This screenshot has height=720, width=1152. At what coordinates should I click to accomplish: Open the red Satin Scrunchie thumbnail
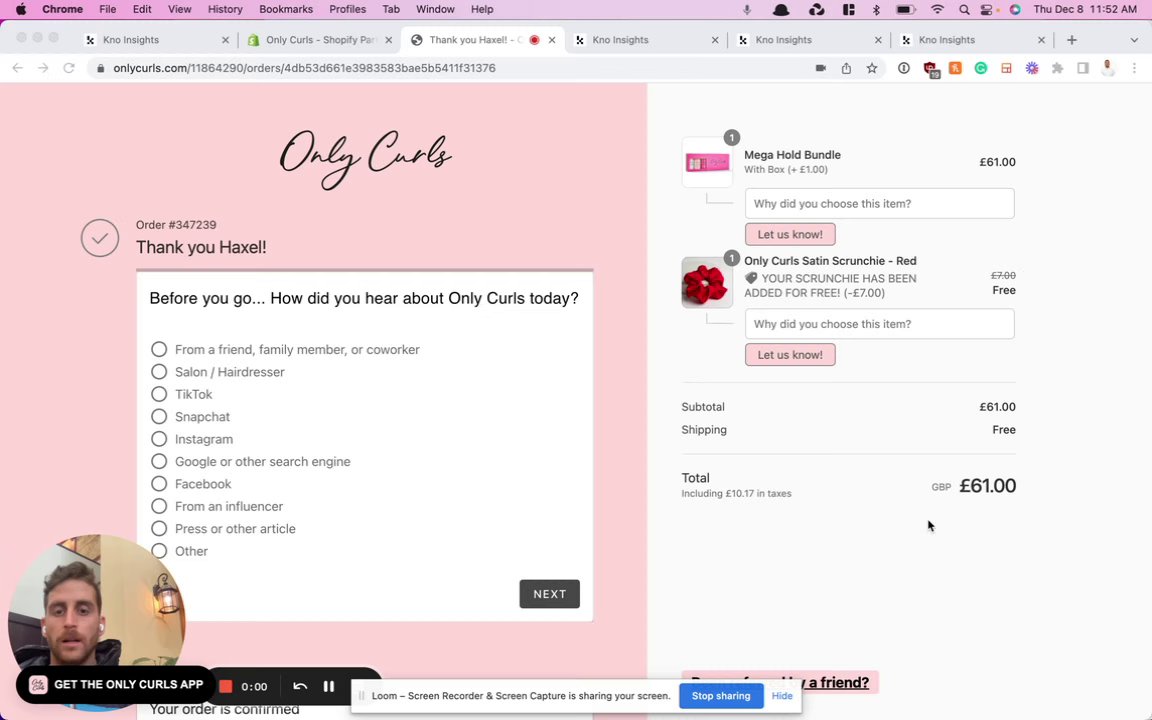point(707,283)
